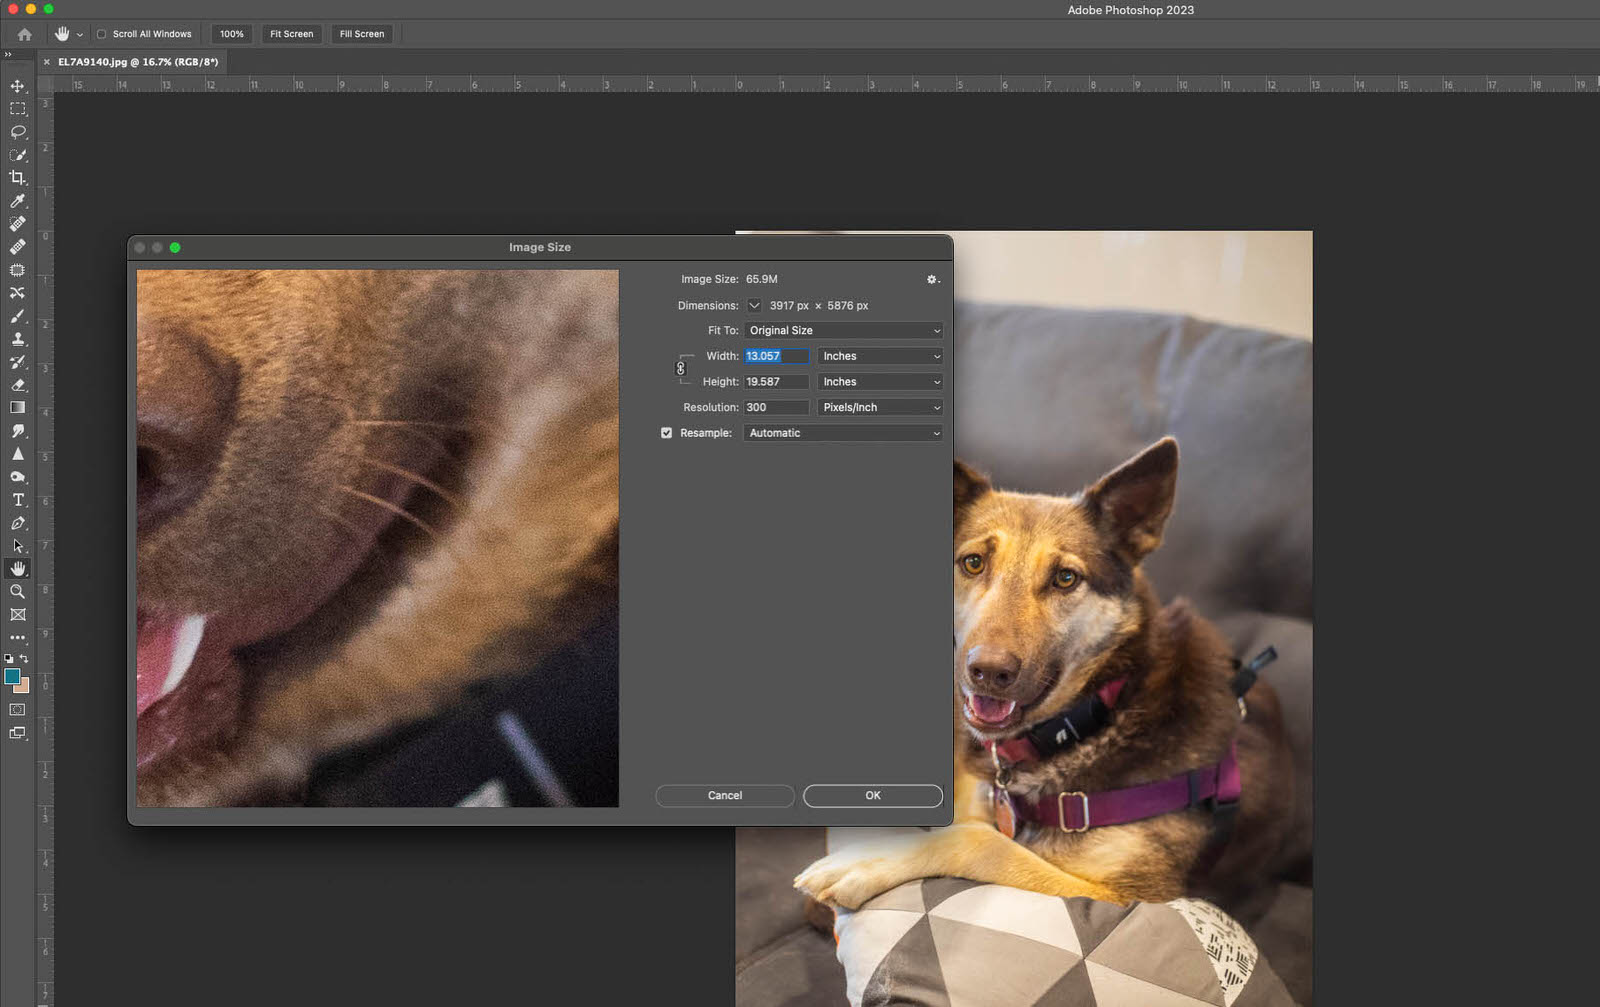Select the Brush tool
This screenshot has height=1007, width=1600.
17,316
